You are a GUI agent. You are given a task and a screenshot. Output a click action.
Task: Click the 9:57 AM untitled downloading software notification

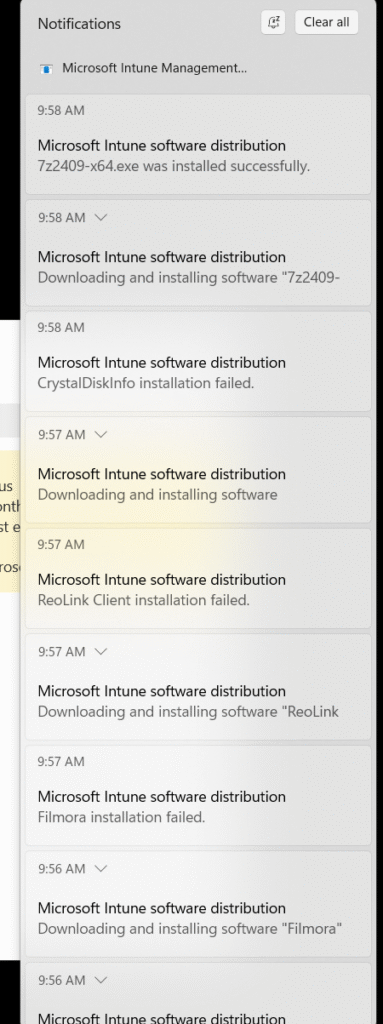198,470
